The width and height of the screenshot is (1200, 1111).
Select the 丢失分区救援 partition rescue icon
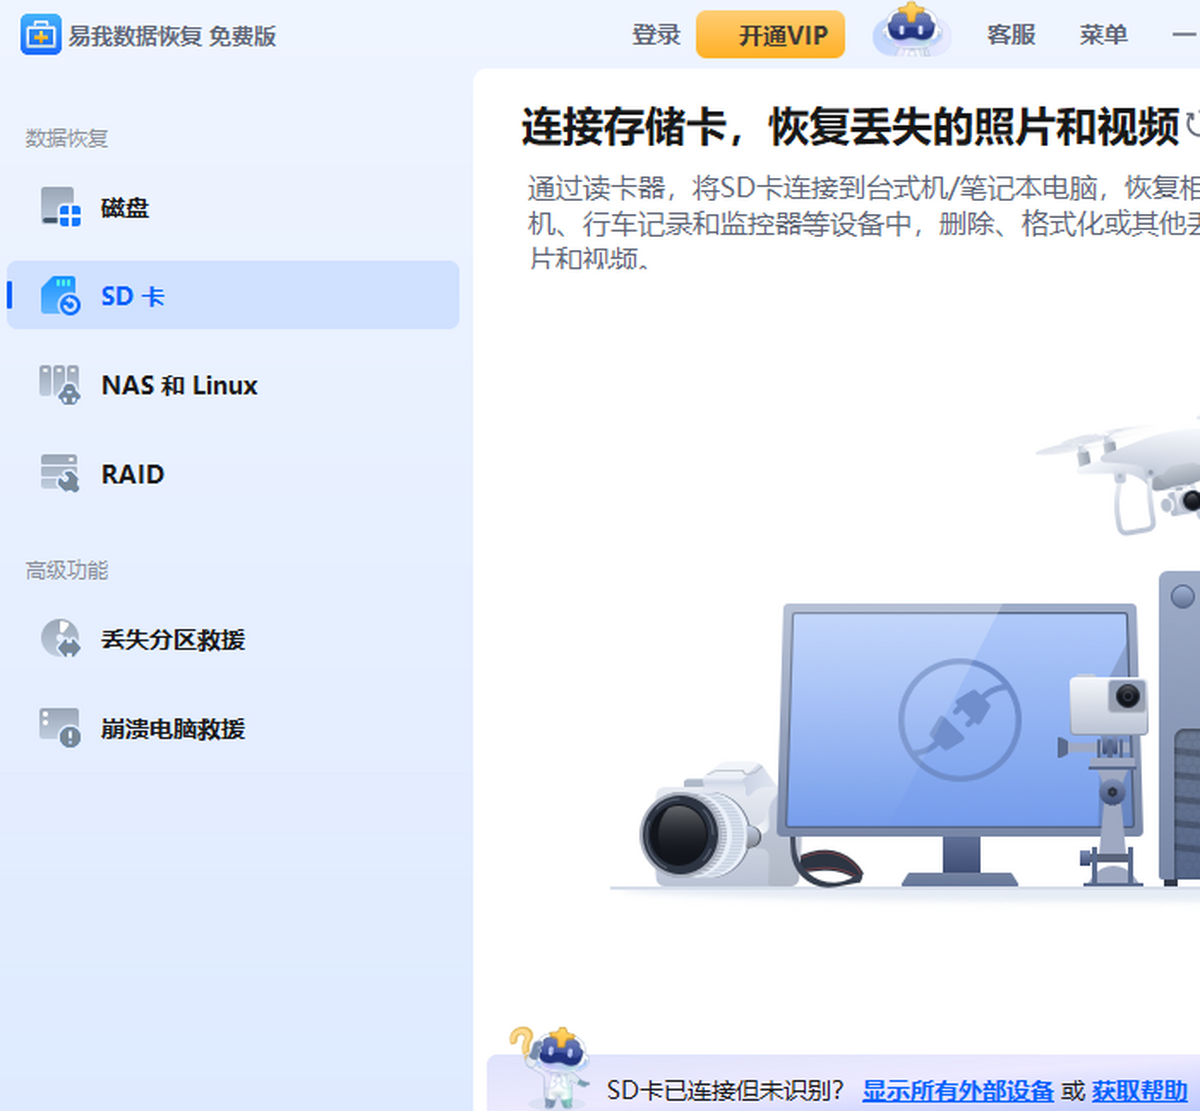pos(60,640)
